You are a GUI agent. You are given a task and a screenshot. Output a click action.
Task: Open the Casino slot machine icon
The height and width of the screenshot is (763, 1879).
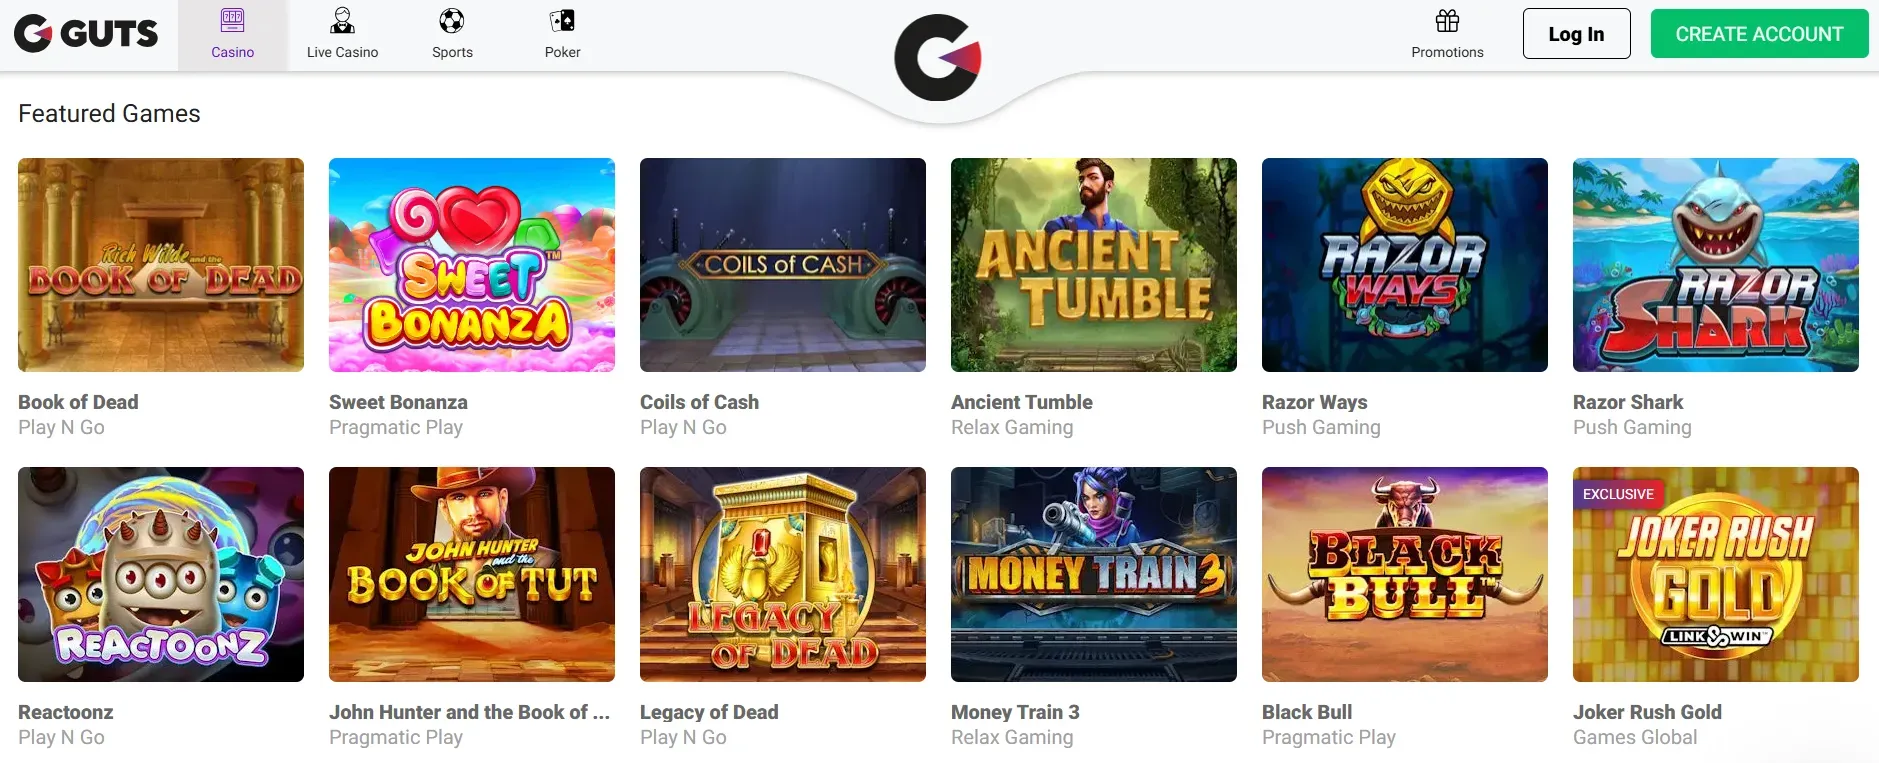pos(232,21)
